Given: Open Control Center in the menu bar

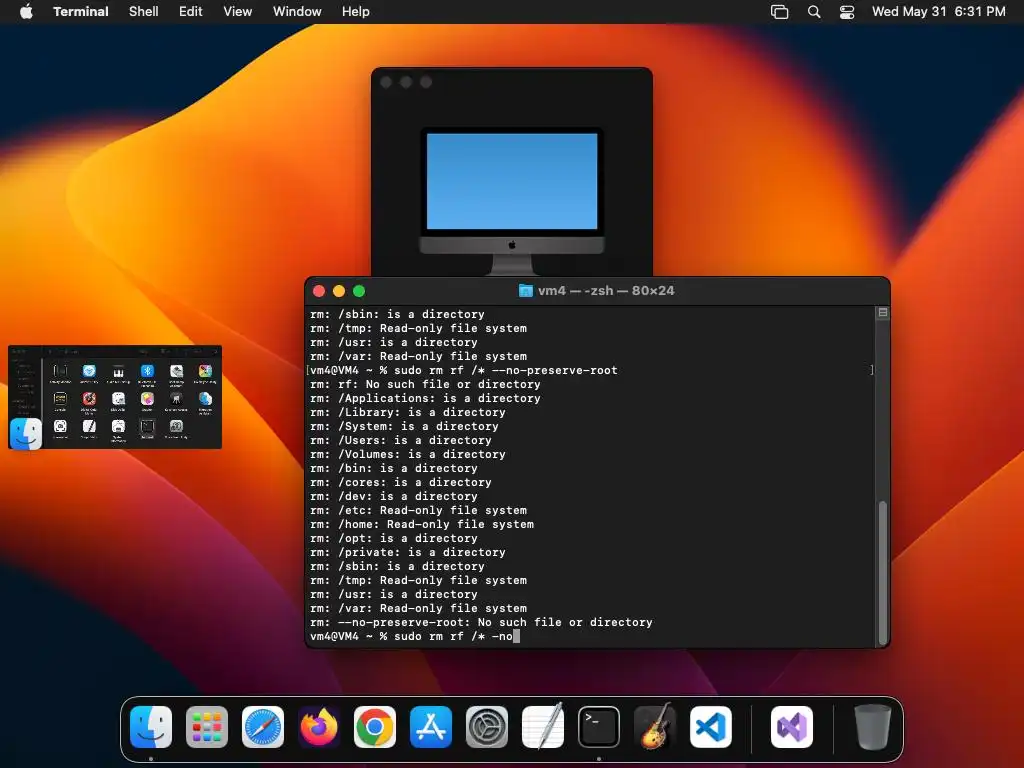Looking at the screenshot, I should pos(847,12).
